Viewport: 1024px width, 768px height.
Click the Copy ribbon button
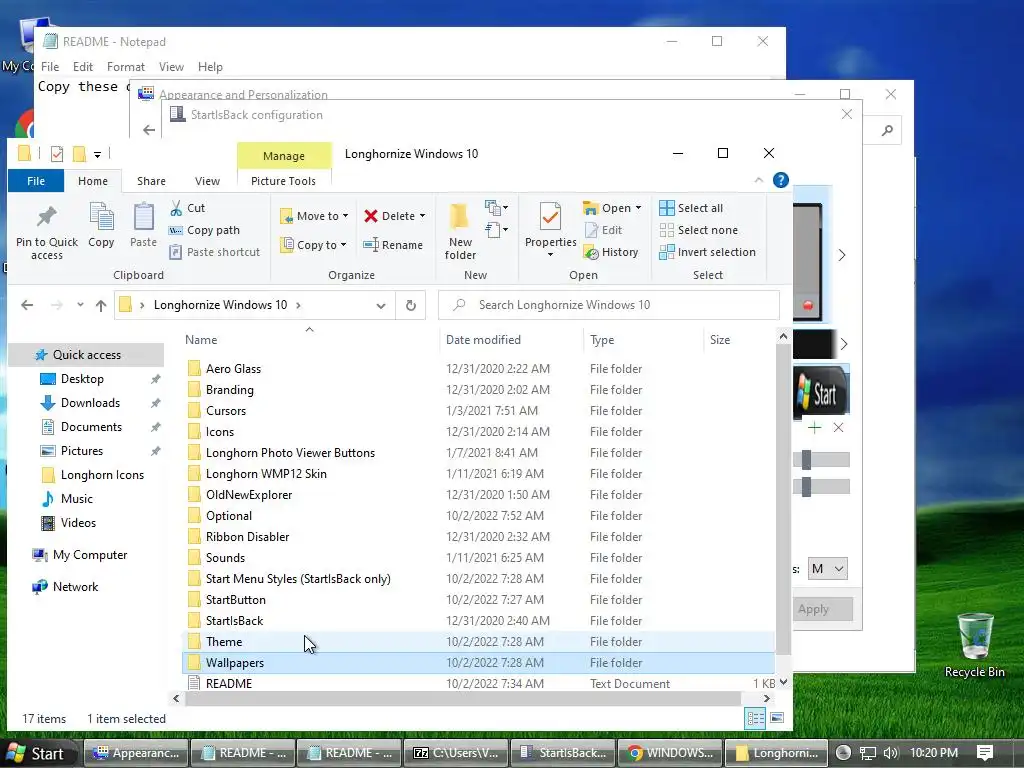tap(101, 225)
